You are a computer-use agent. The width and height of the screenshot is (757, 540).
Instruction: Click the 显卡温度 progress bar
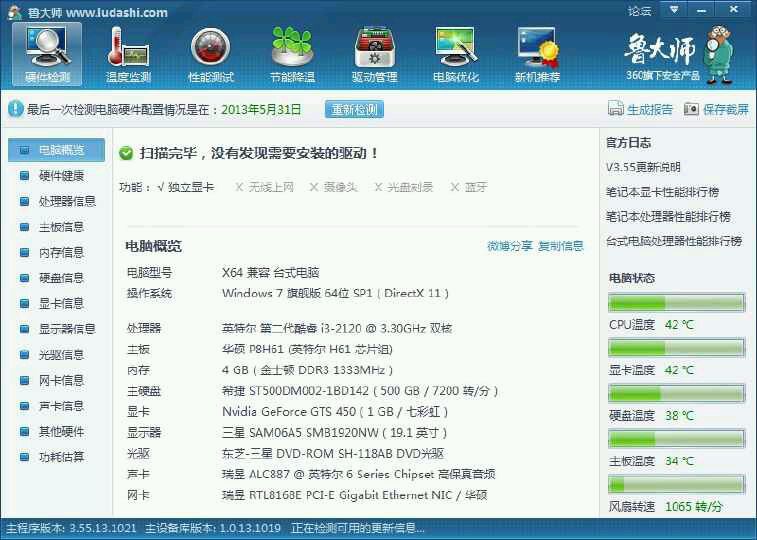(x=676, y=347)
